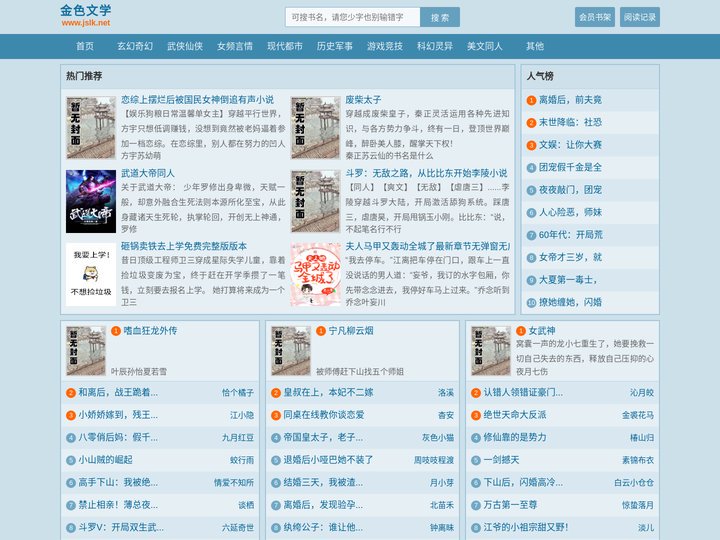The width and height of the screenshot is (720, 540).
Task: Open the 废柴太子 book link
Action: coord(363,100)
